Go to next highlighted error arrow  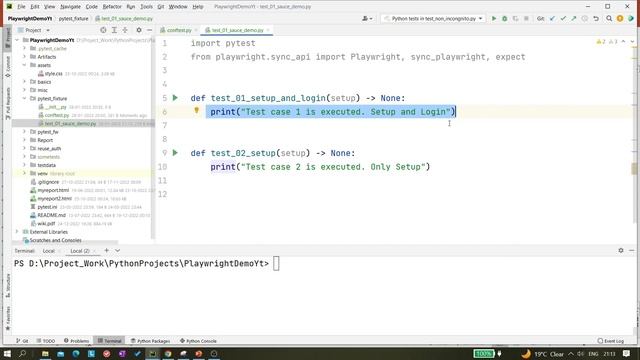(x=632, y=42)
